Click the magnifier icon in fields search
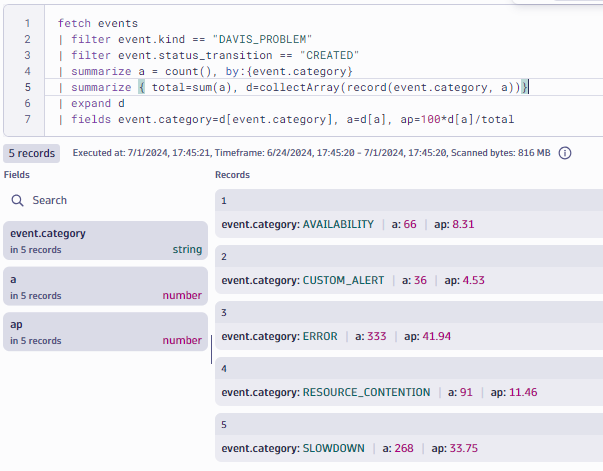The image size is (603, 471). click(17, 200)
